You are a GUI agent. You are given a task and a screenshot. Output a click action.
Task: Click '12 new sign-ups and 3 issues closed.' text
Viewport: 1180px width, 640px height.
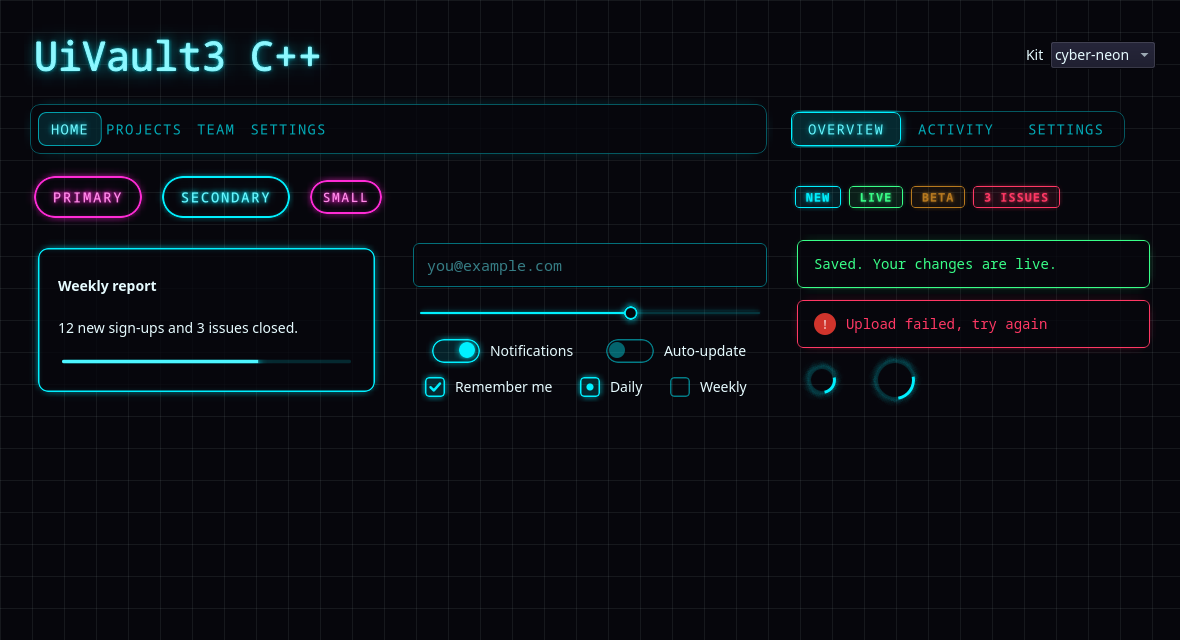click(178, 328)
